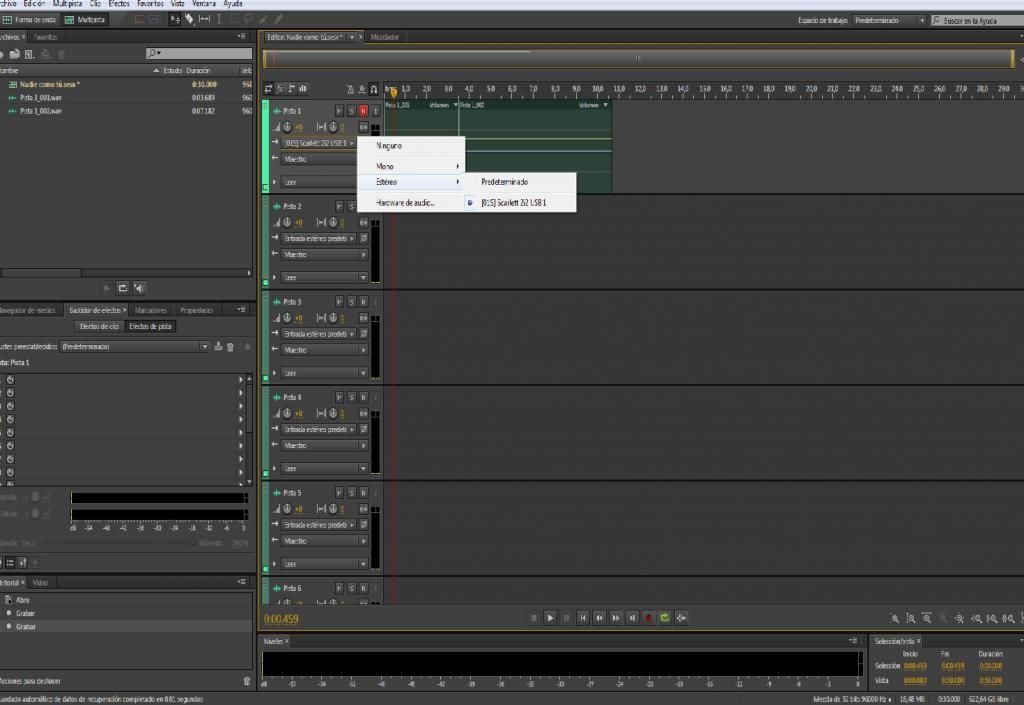The height and width of the screenshot is (705, 1024).
Task: Click the Play button in transport controls
Action: click(550, 618)
